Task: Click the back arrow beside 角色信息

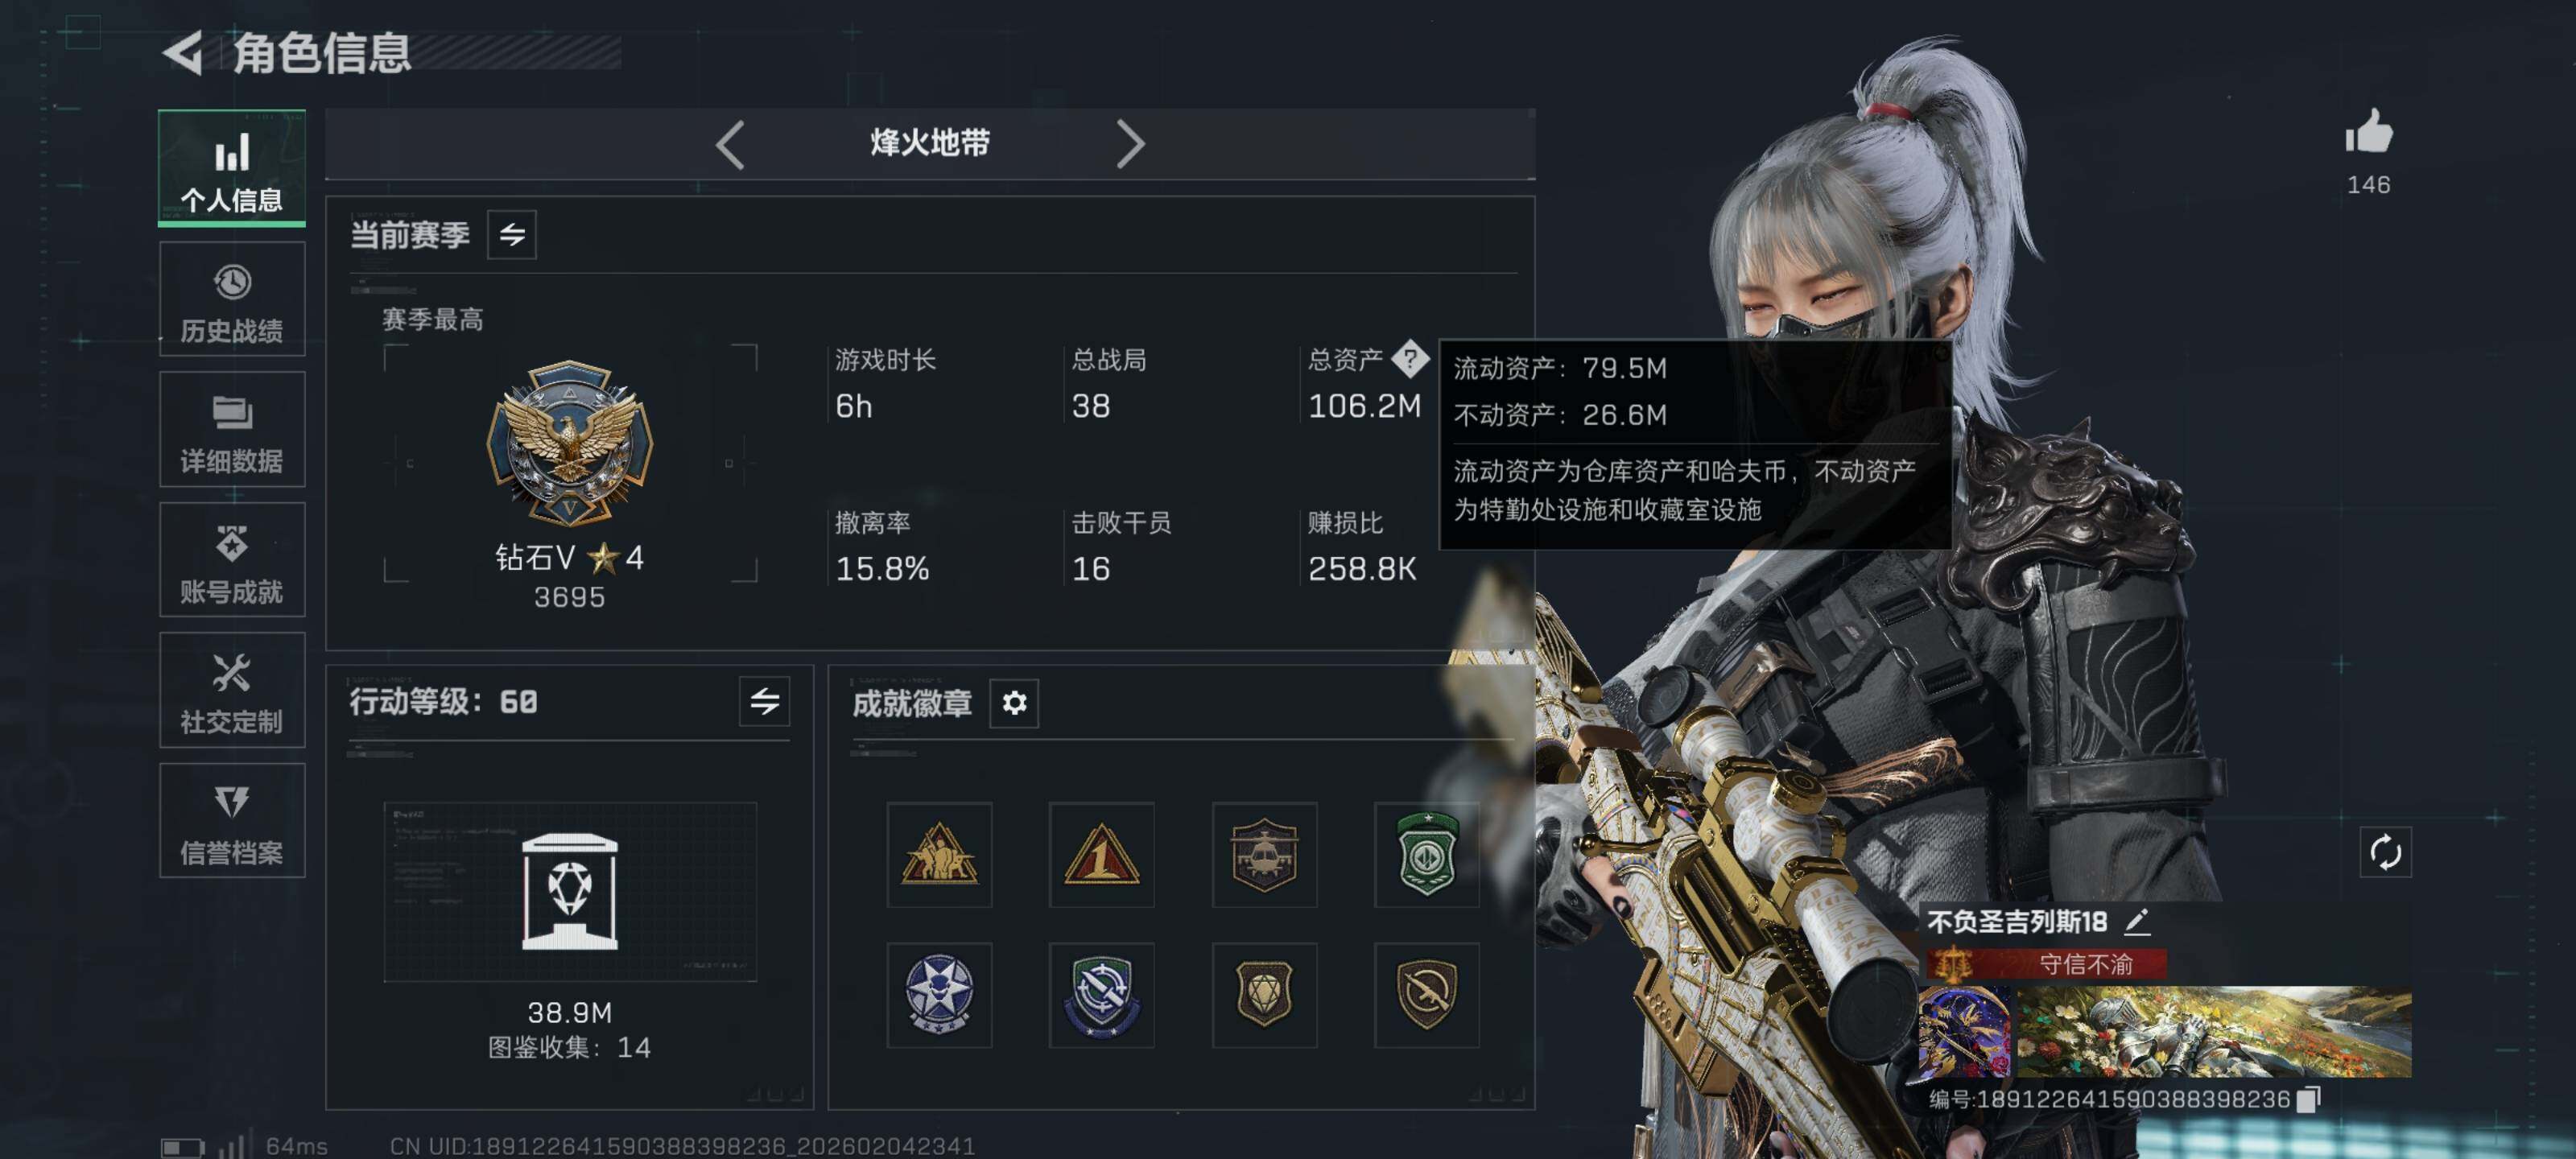Action: [x=184, y=53]
